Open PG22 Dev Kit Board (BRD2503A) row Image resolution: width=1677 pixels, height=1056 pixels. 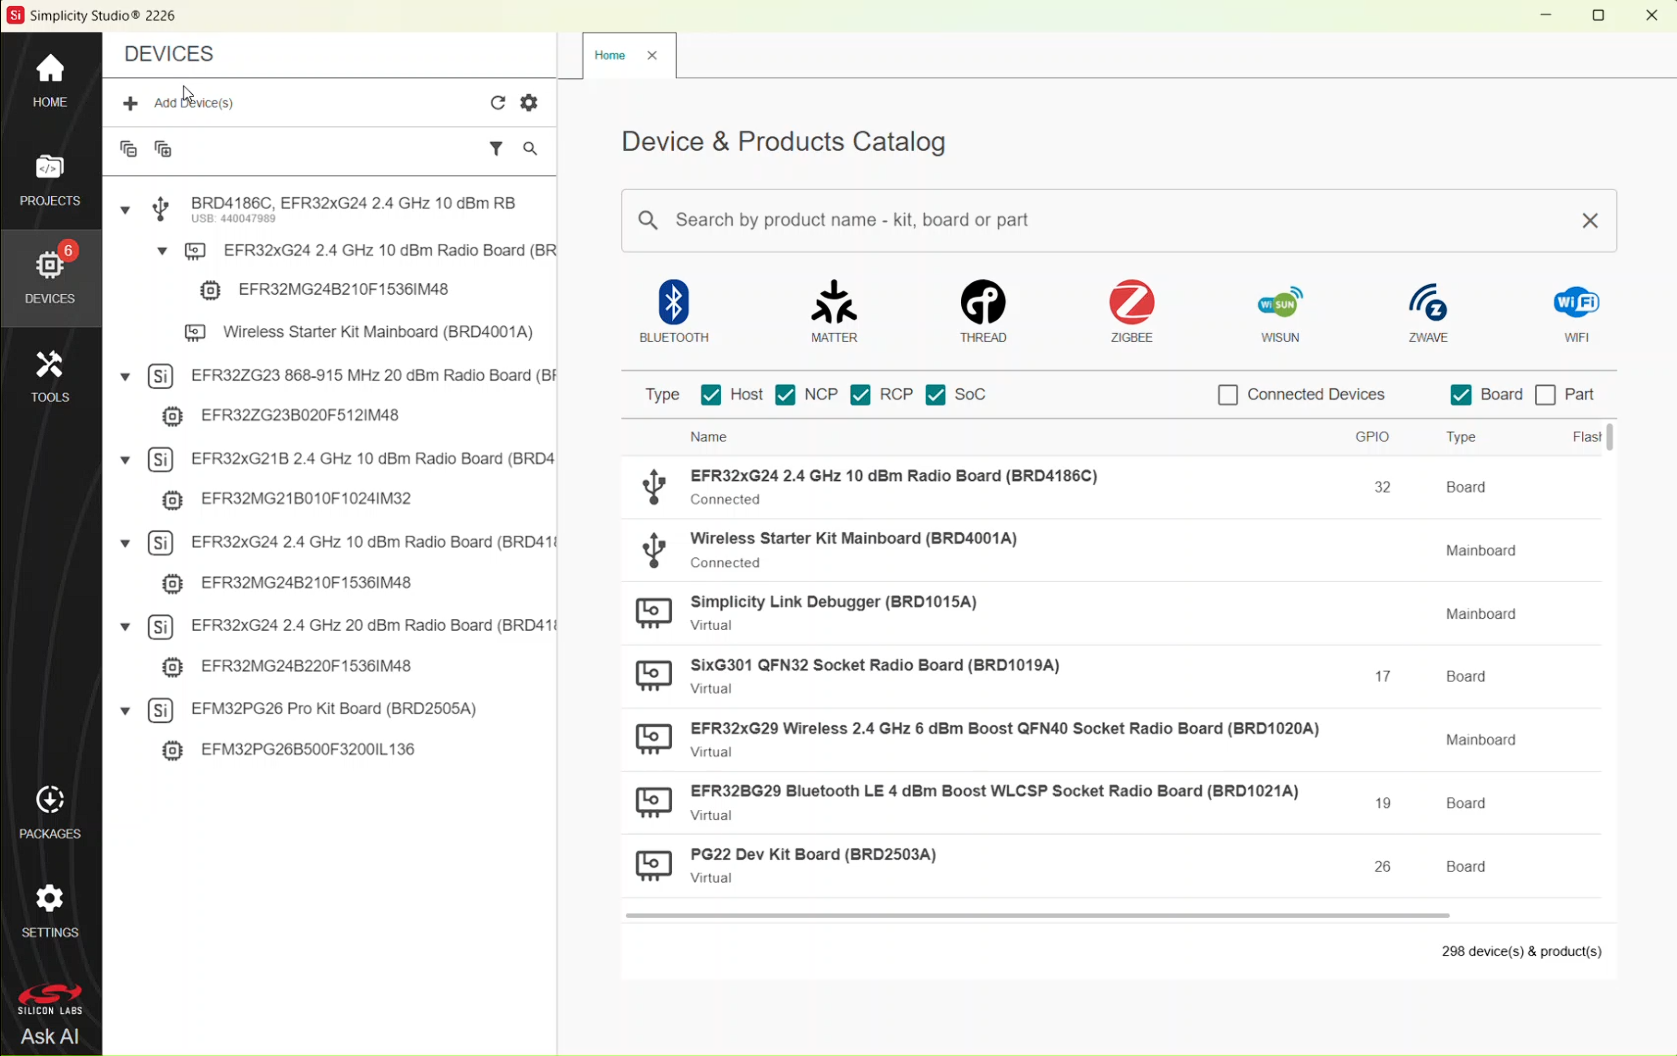pos(1111,866)
